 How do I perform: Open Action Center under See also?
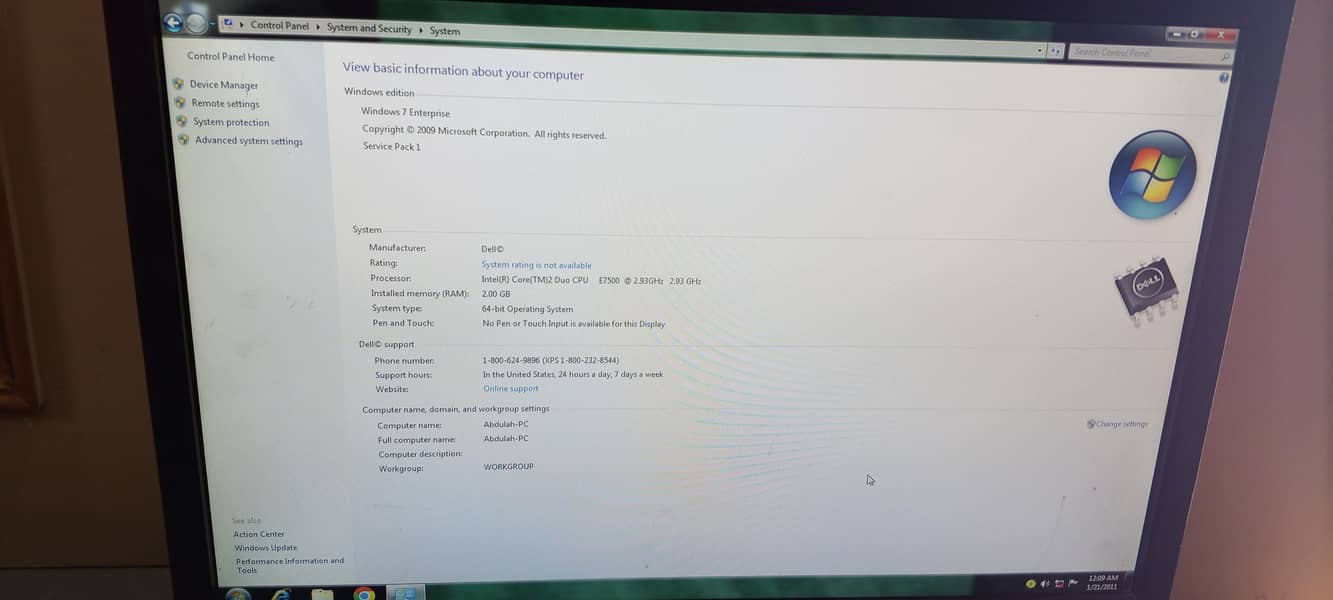(259, 534)
